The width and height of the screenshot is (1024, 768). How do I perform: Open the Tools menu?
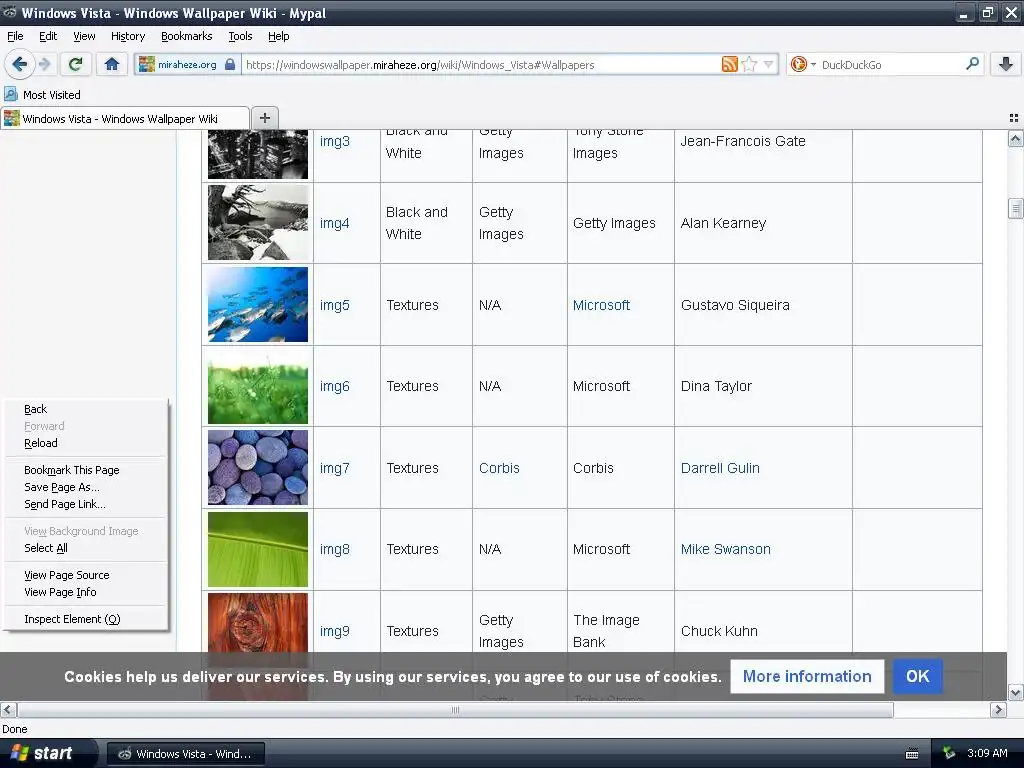pyautogui.click(x=240, y=37)
